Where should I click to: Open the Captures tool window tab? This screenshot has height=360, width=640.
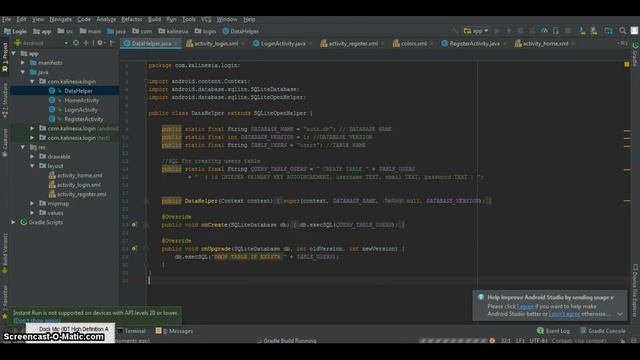point(4,143)
